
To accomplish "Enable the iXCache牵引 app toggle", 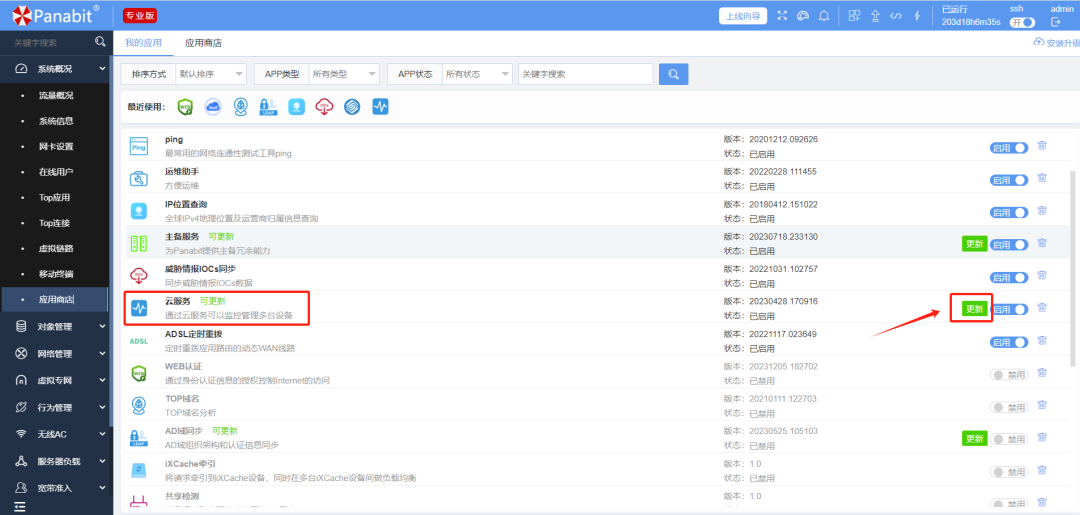I will [x=1009, y=472].
